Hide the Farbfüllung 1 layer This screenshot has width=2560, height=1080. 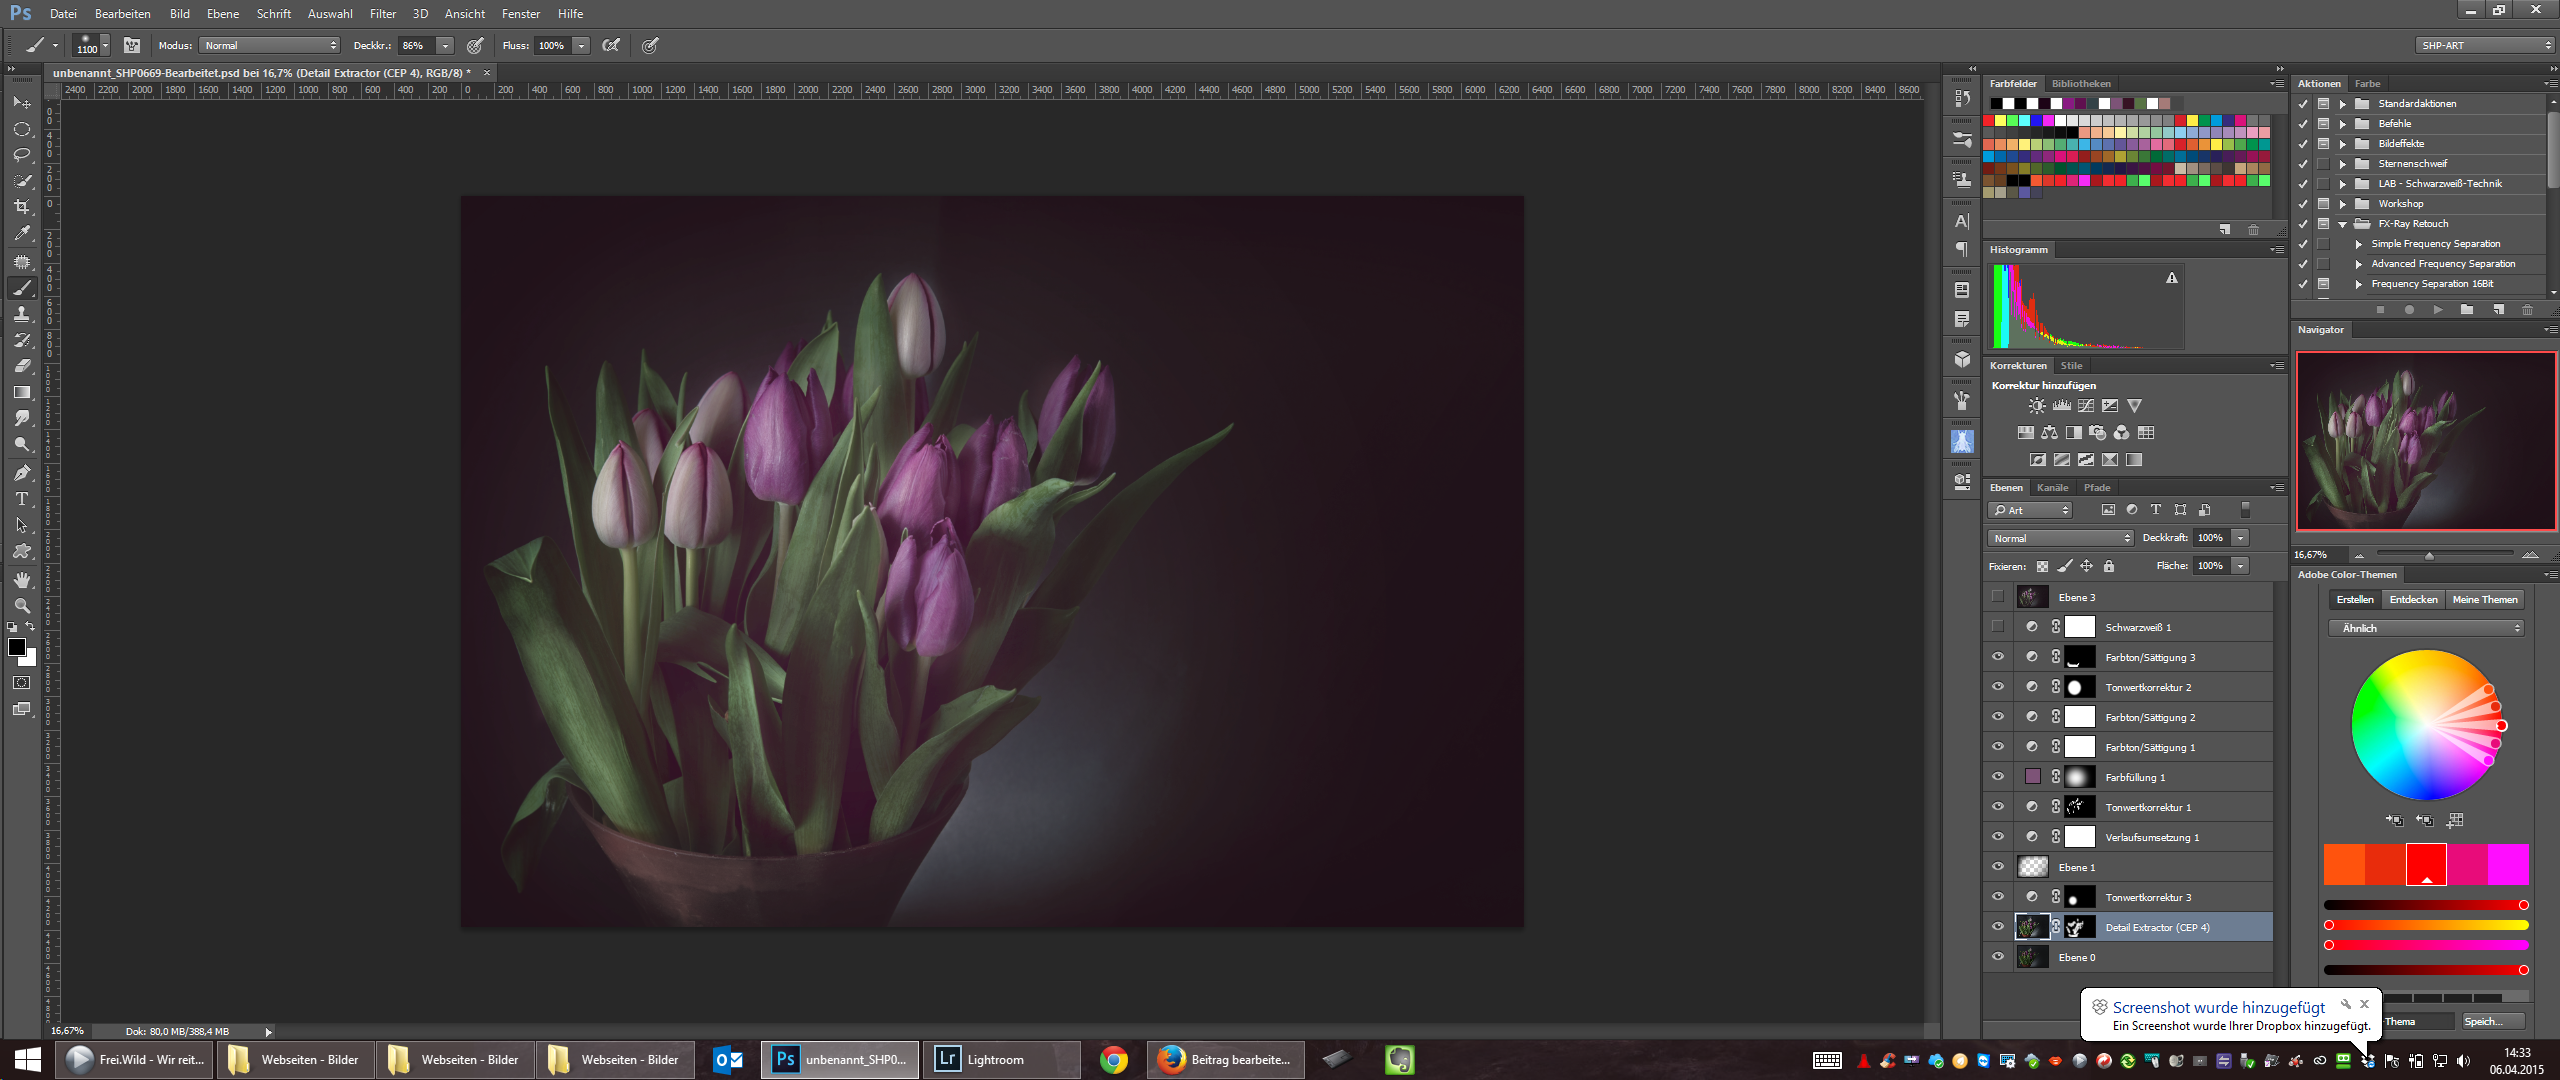(1998, 777)
